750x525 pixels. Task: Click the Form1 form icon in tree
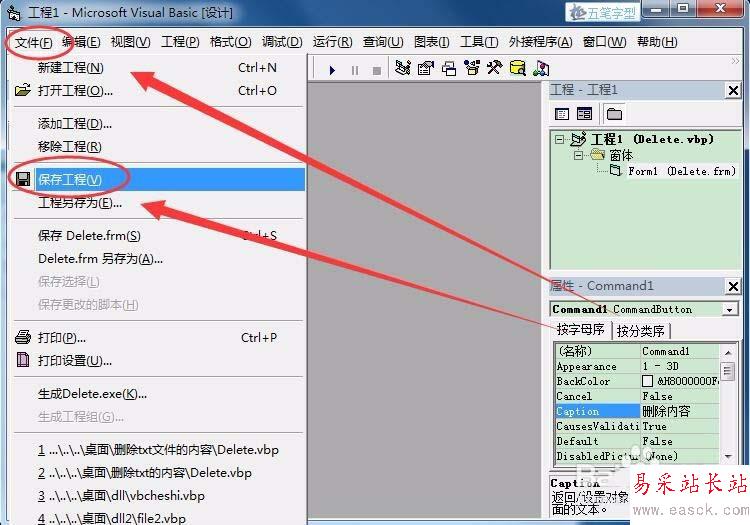[616, 170]
